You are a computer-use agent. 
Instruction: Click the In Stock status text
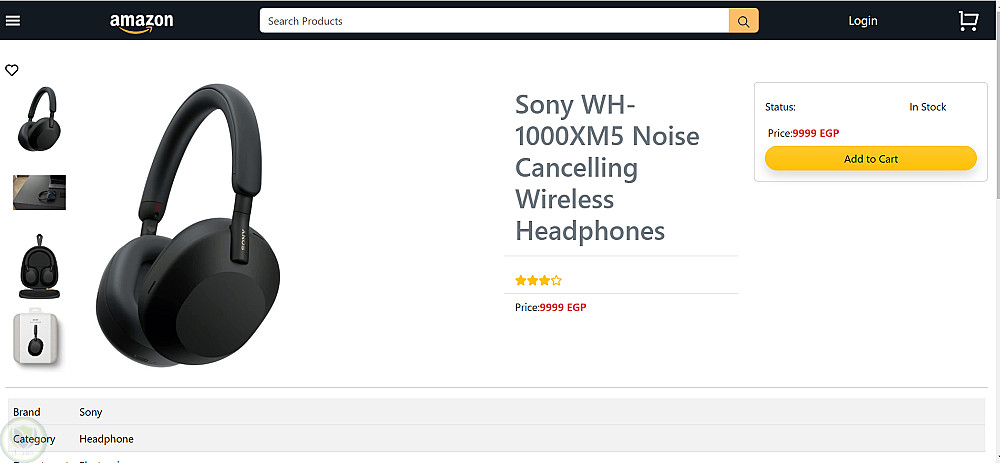[x=927, y=107]
